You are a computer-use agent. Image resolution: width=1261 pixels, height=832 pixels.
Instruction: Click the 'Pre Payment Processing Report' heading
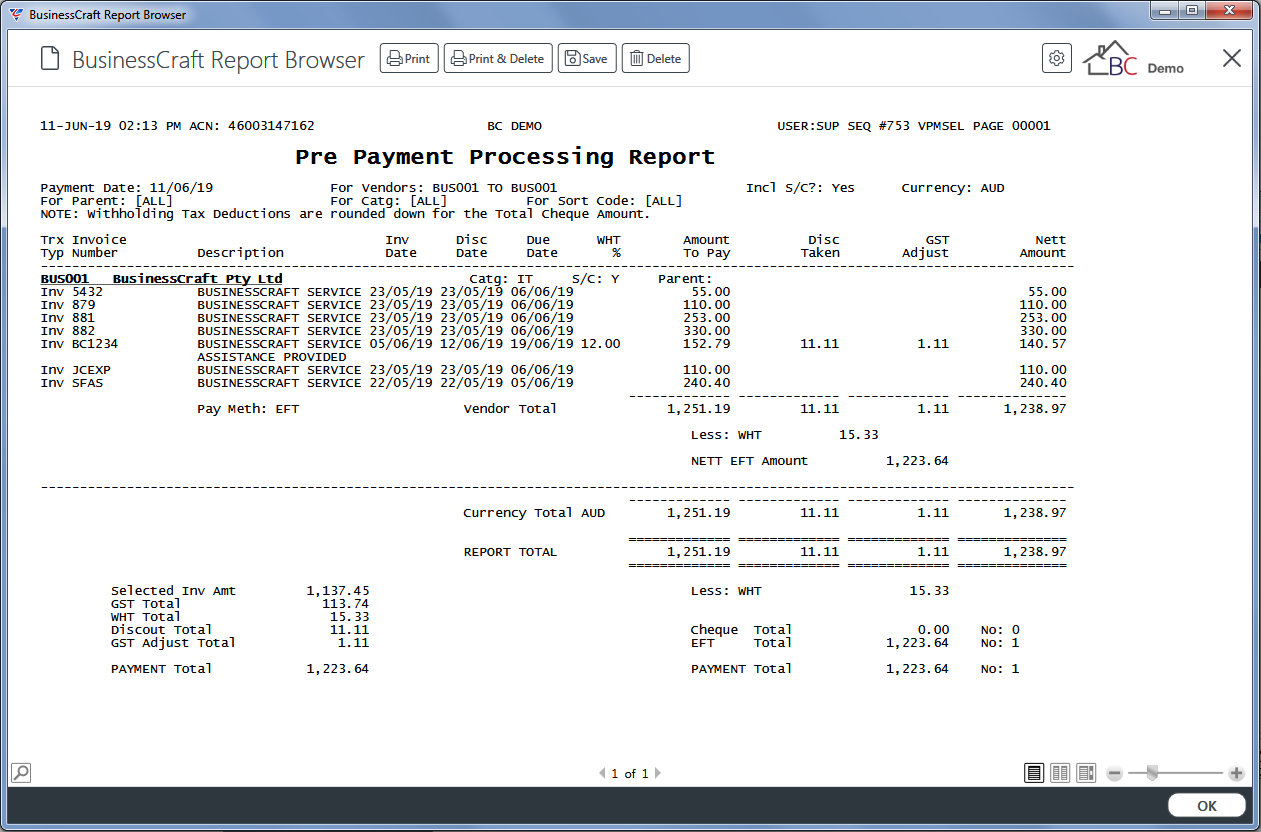click(505, 157)
